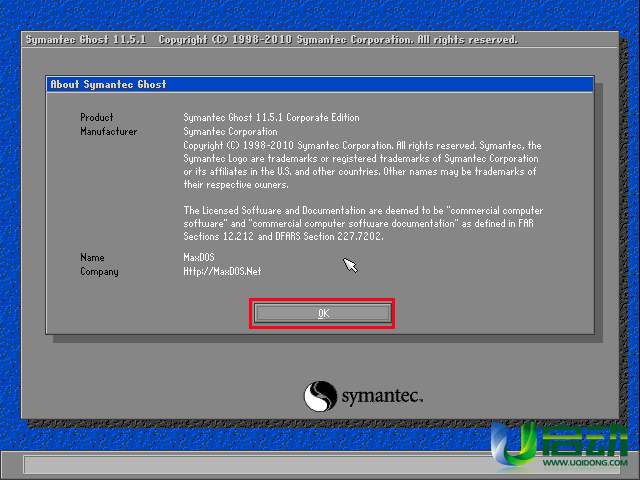Screen dimensions: 640x480
Task: Click the 'their respective owners.' line
Action: point(236,184)
